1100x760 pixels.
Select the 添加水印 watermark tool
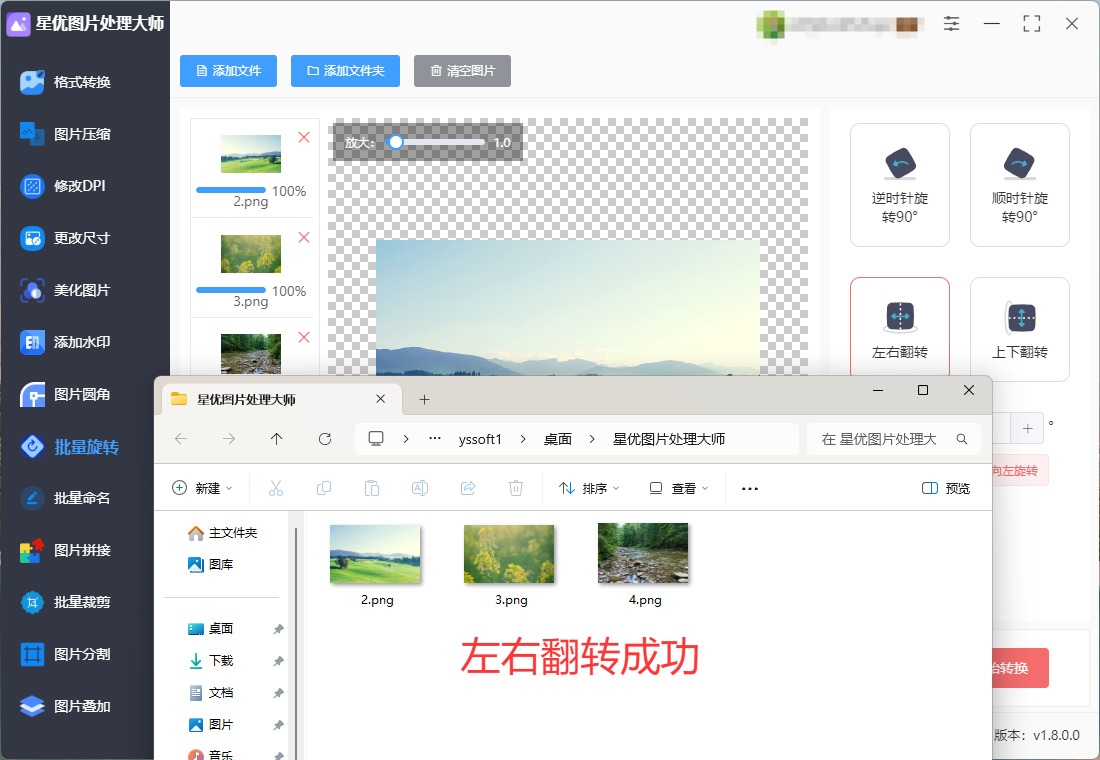click(65, 342)
